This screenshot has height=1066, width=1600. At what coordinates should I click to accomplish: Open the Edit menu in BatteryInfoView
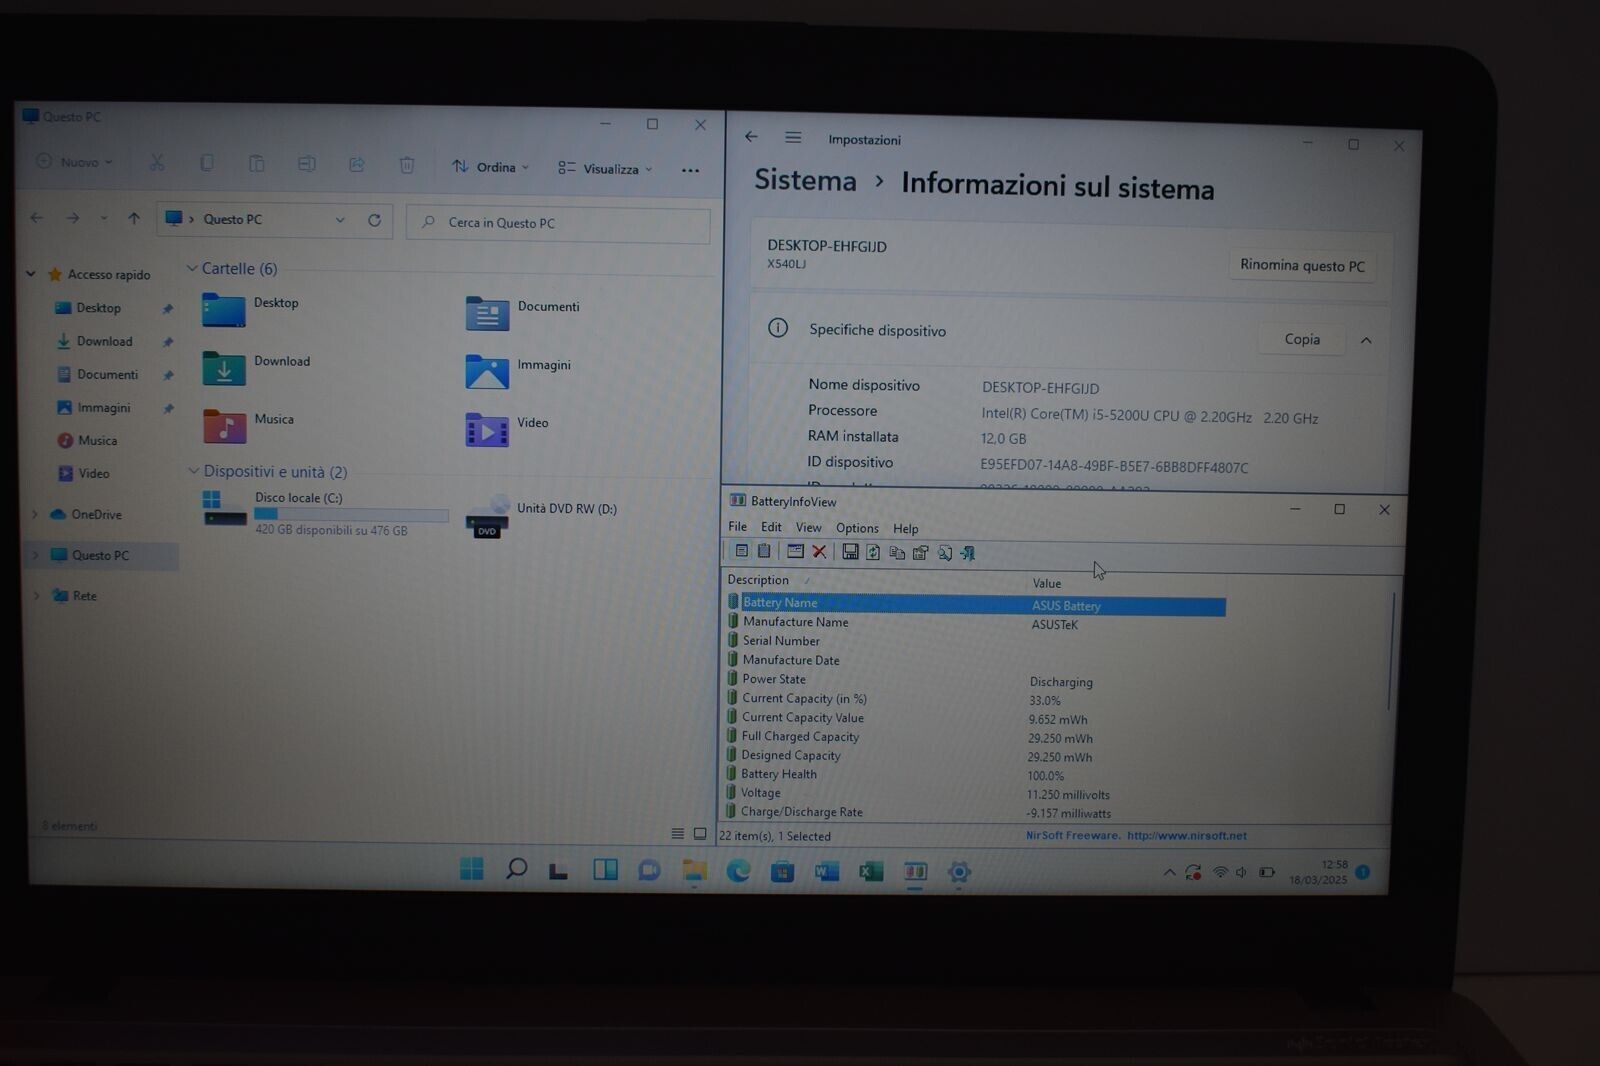click(x=771, y=527)
